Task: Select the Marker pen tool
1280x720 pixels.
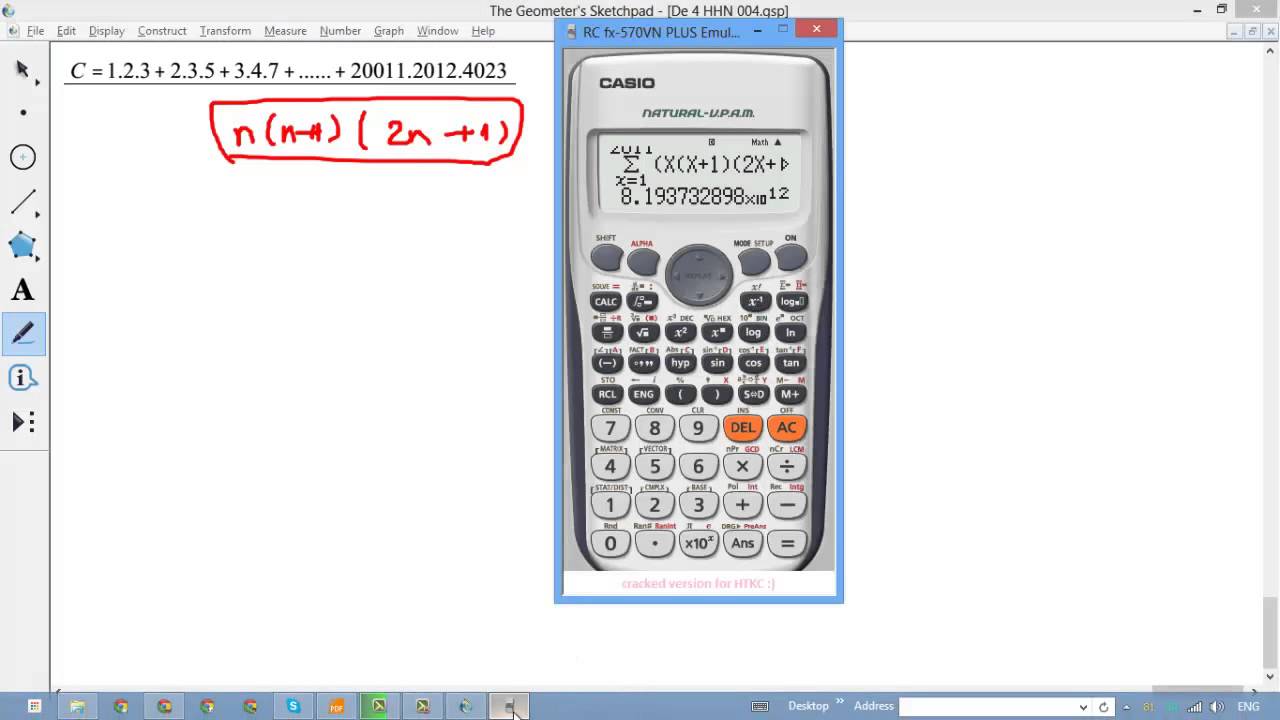Action: point(23,334)
